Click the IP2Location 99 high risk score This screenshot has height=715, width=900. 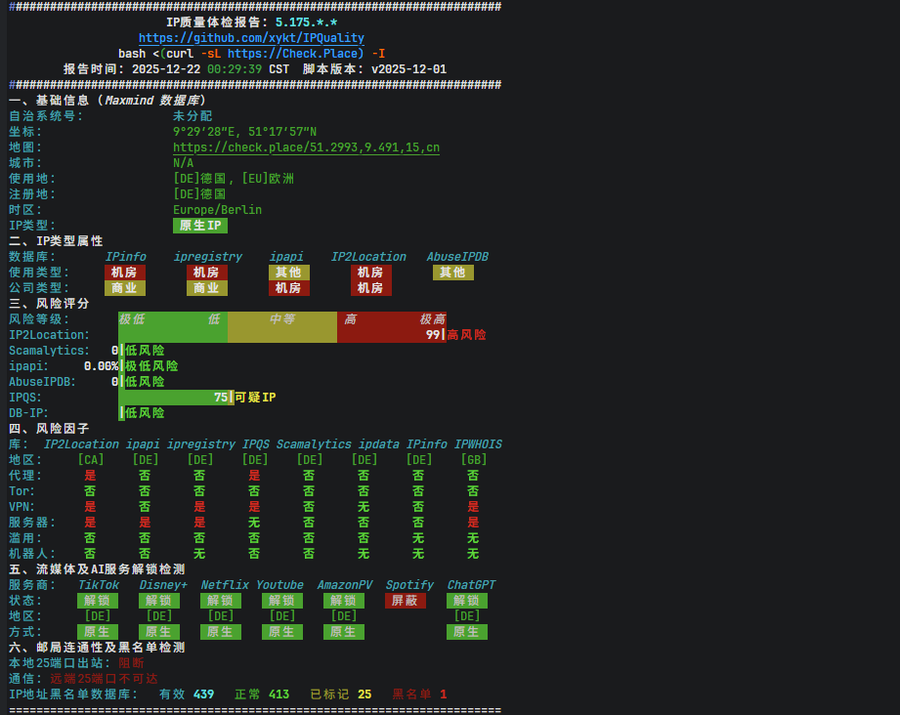[x=433, y=335]
